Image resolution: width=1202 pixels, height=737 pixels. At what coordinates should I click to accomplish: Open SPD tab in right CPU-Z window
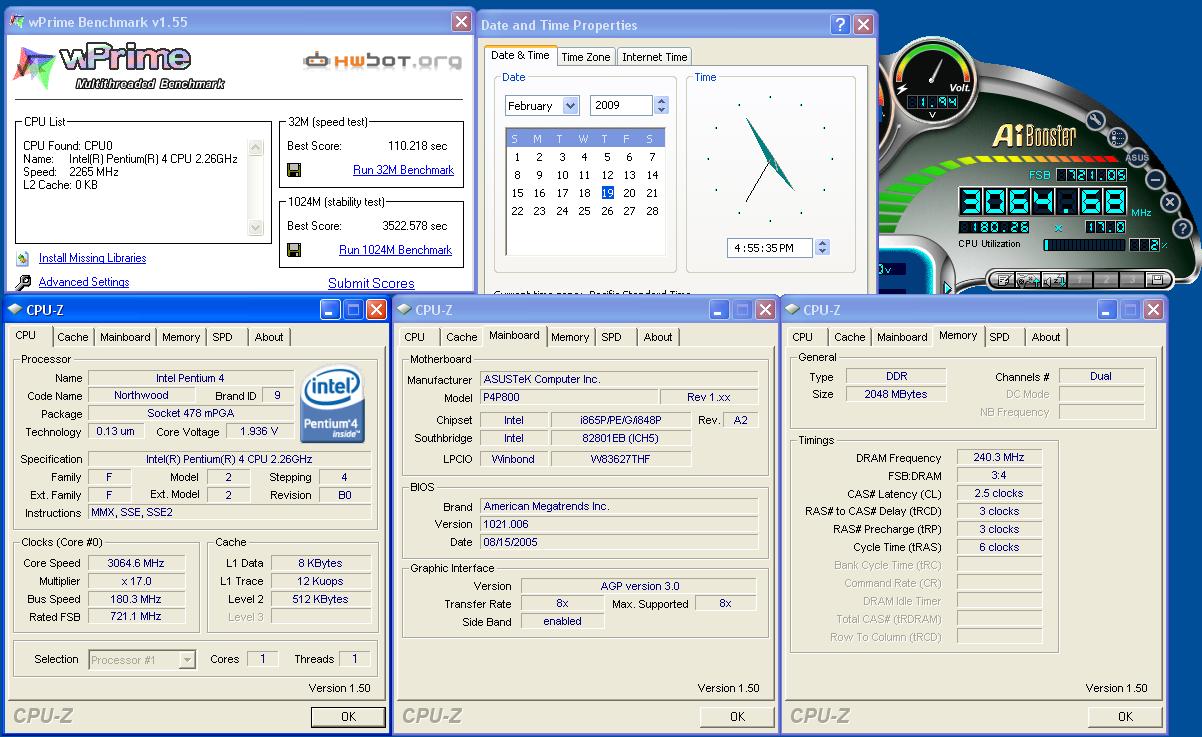click(999, 337)
